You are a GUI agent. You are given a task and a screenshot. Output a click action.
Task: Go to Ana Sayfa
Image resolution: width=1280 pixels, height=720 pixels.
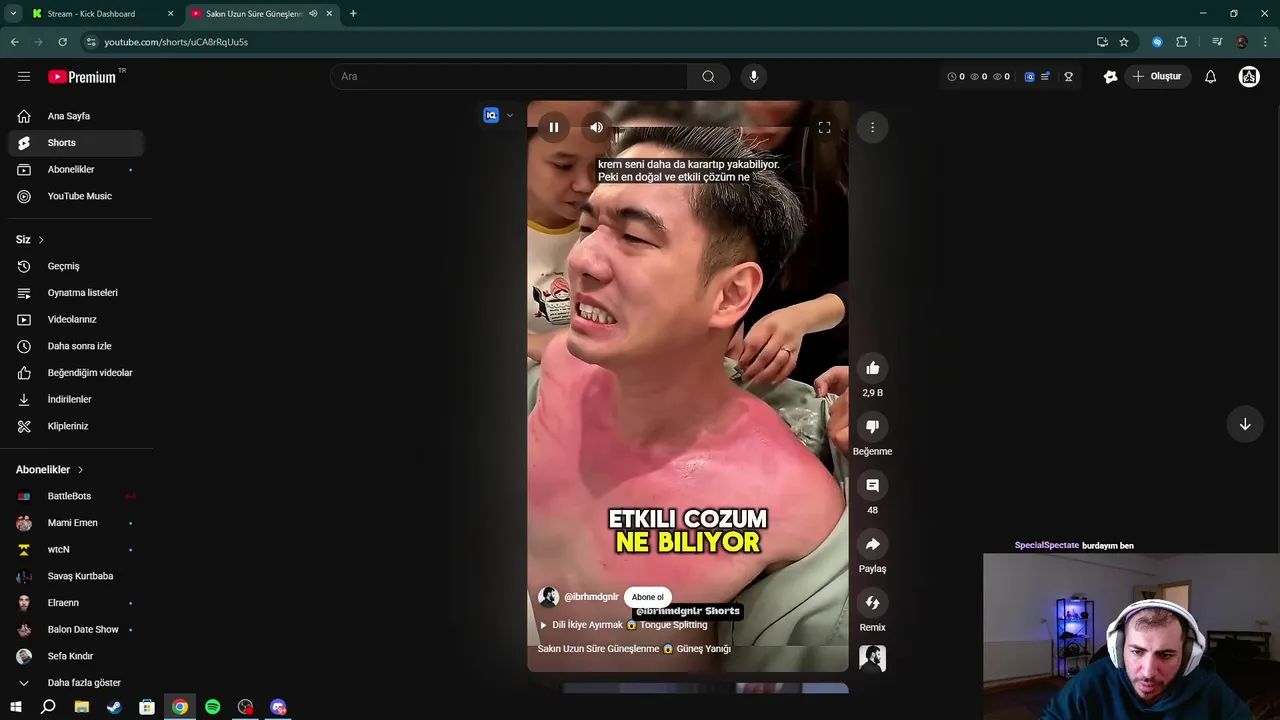point(76,116)
